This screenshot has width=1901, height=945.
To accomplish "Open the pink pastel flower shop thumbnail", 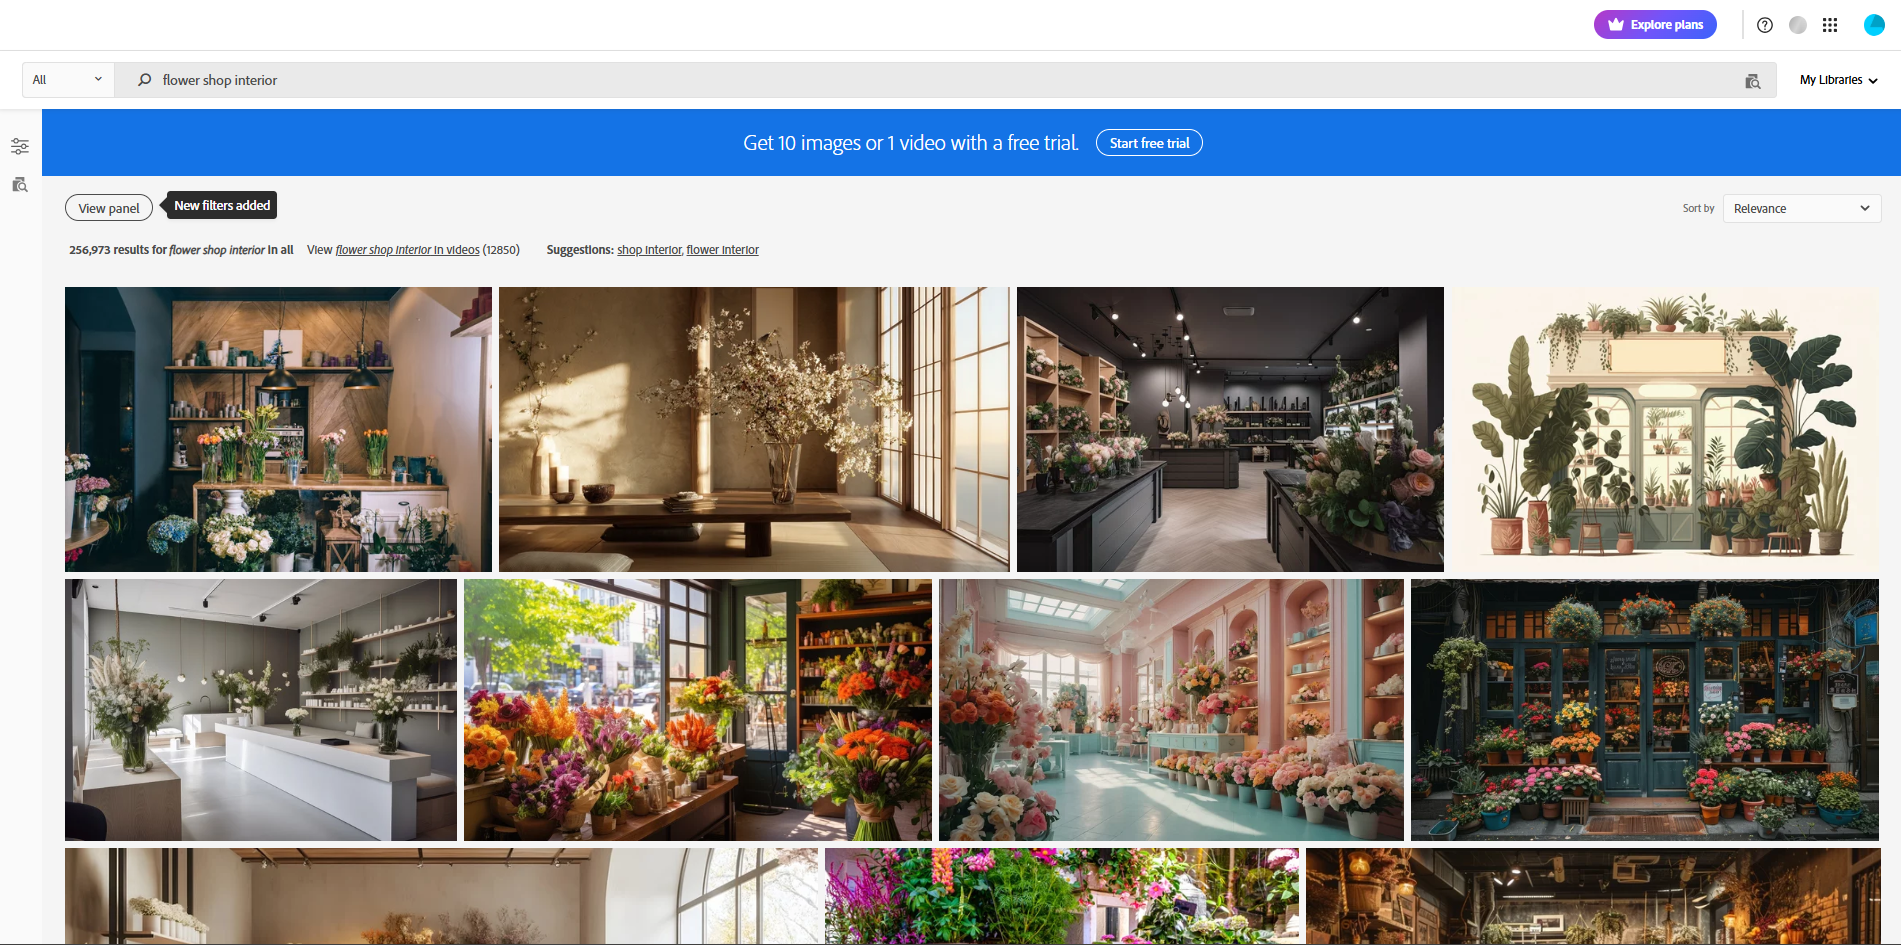I will (x=1171, y=709).
